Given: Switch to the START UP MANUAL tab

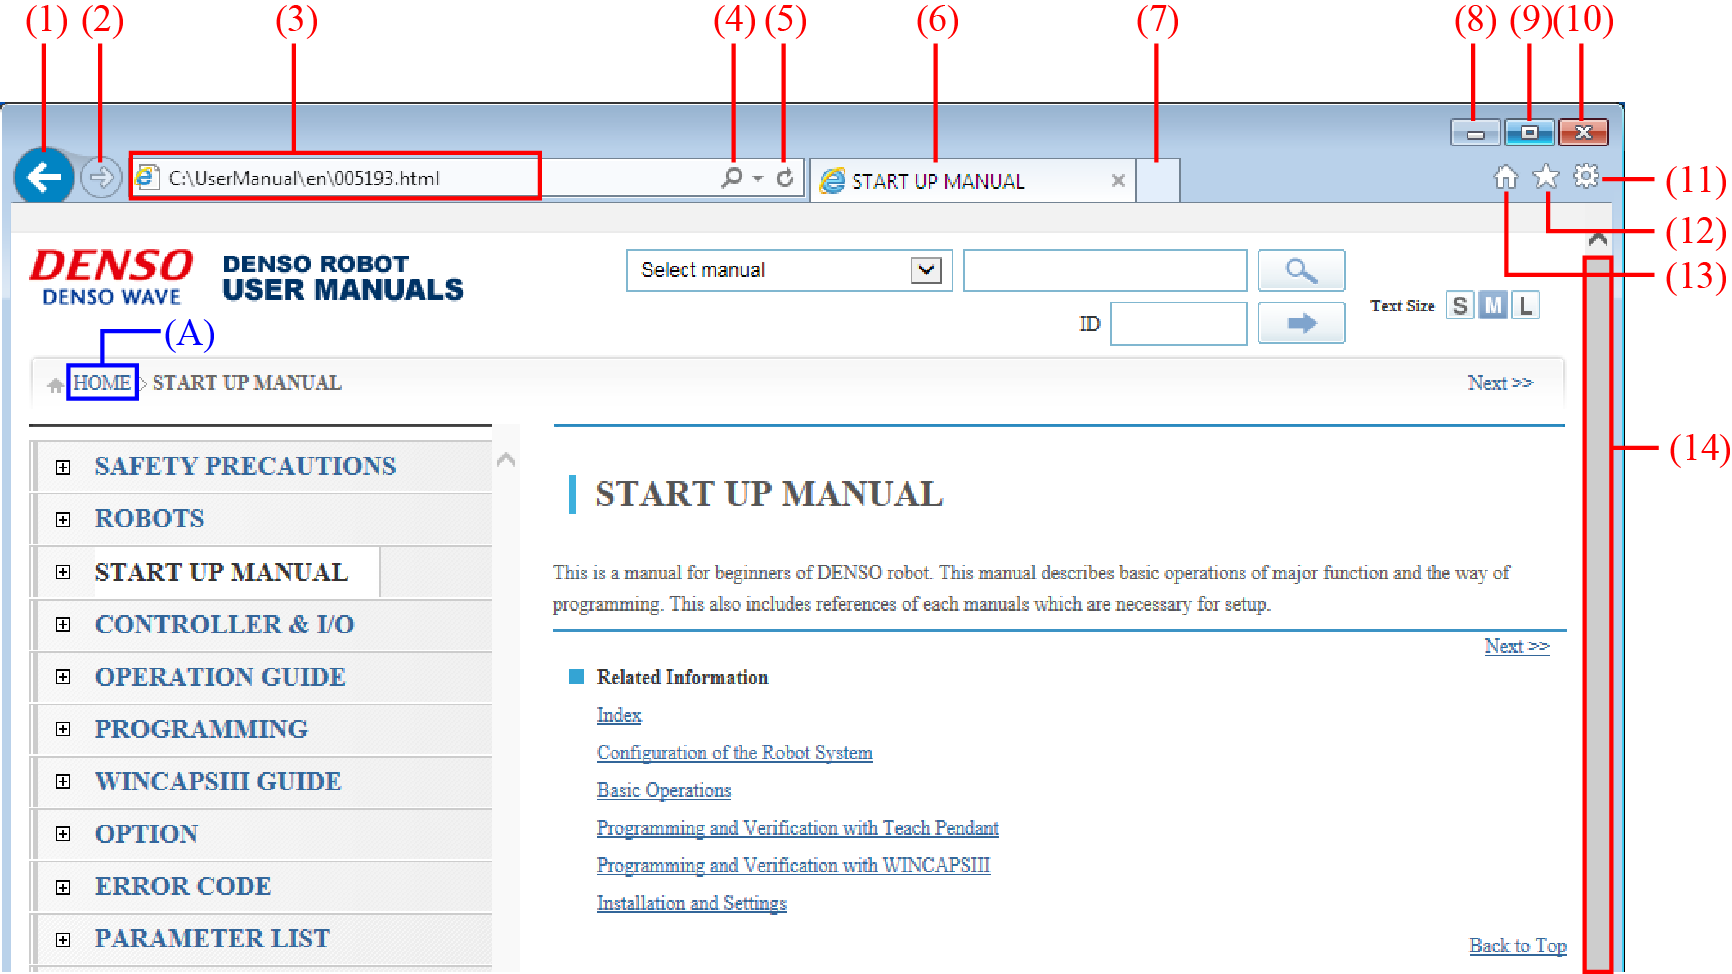Looking at the screenshot, I should (937, 181).
